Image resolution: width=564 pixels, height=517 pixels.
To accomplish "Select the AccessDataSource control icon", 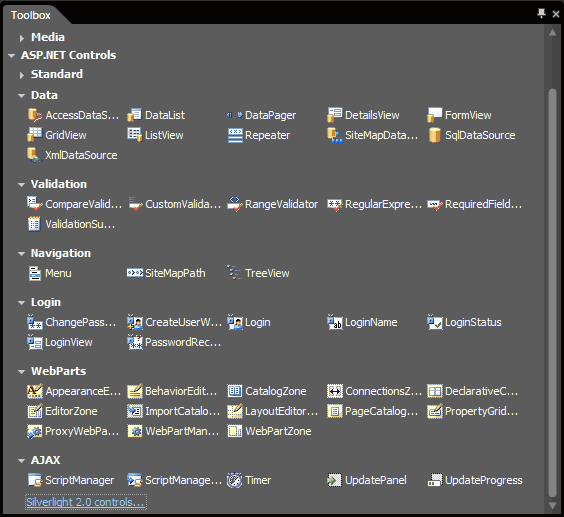I will tap(35, 115).
